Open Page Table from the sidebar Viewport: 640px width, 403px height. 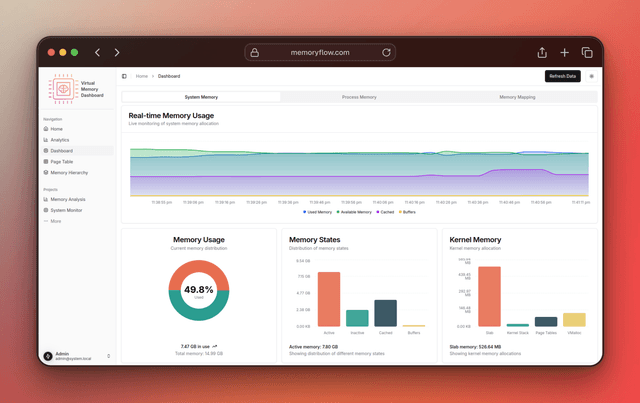click(x=61, y=162)
